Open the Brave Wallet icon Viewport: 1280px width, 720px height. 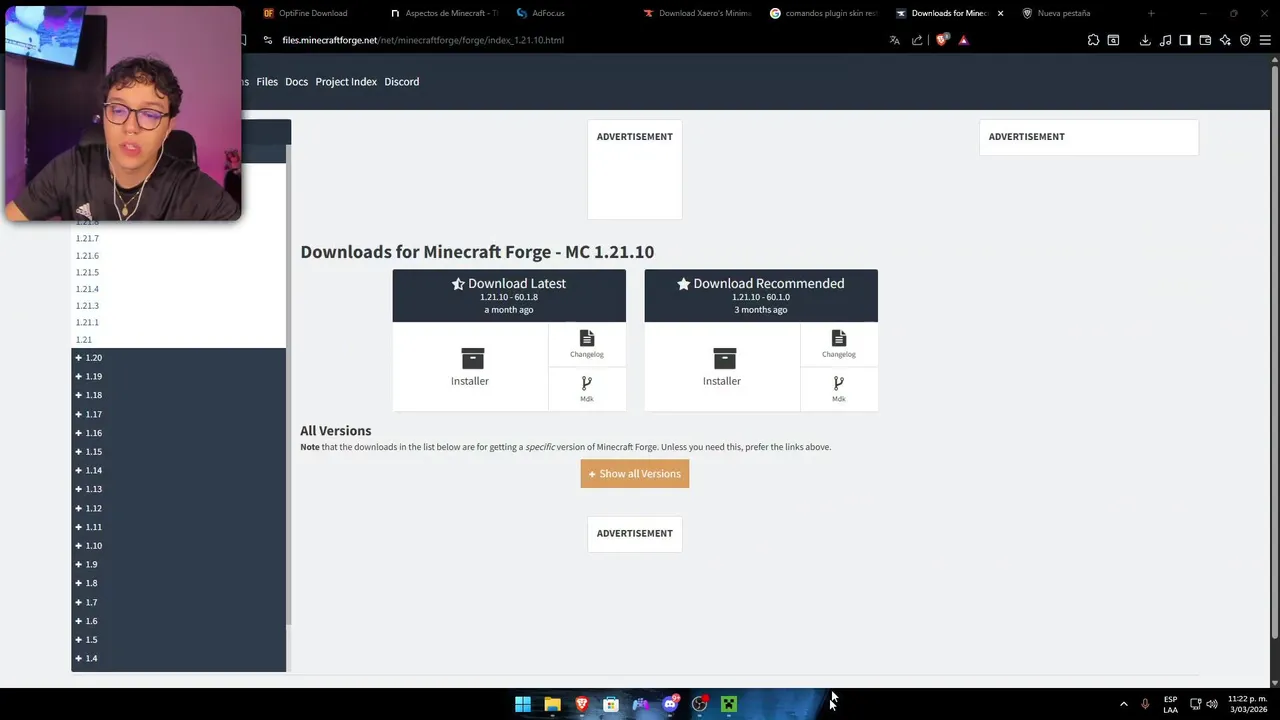coord(1205,40)
